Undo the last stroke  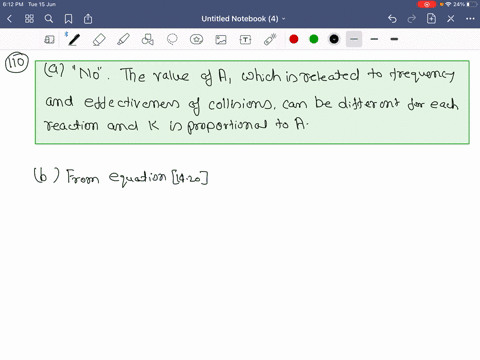click(x=392, y=19)
